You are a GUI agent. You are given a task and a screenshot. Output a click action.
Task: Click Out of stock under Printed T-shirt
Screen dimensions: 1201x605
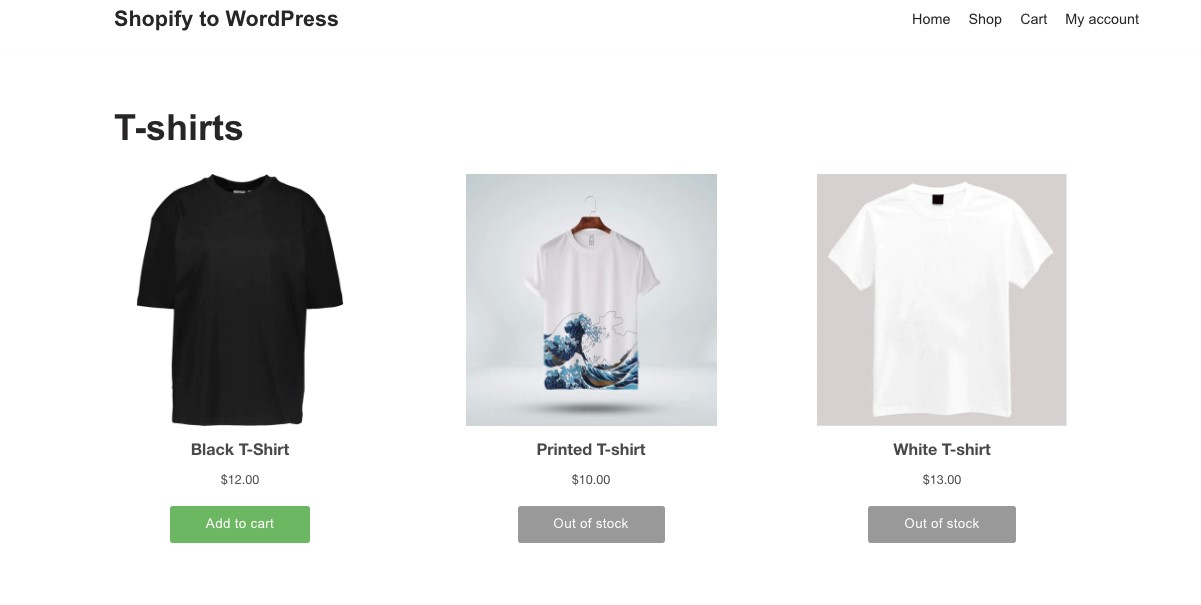point(591,524)
